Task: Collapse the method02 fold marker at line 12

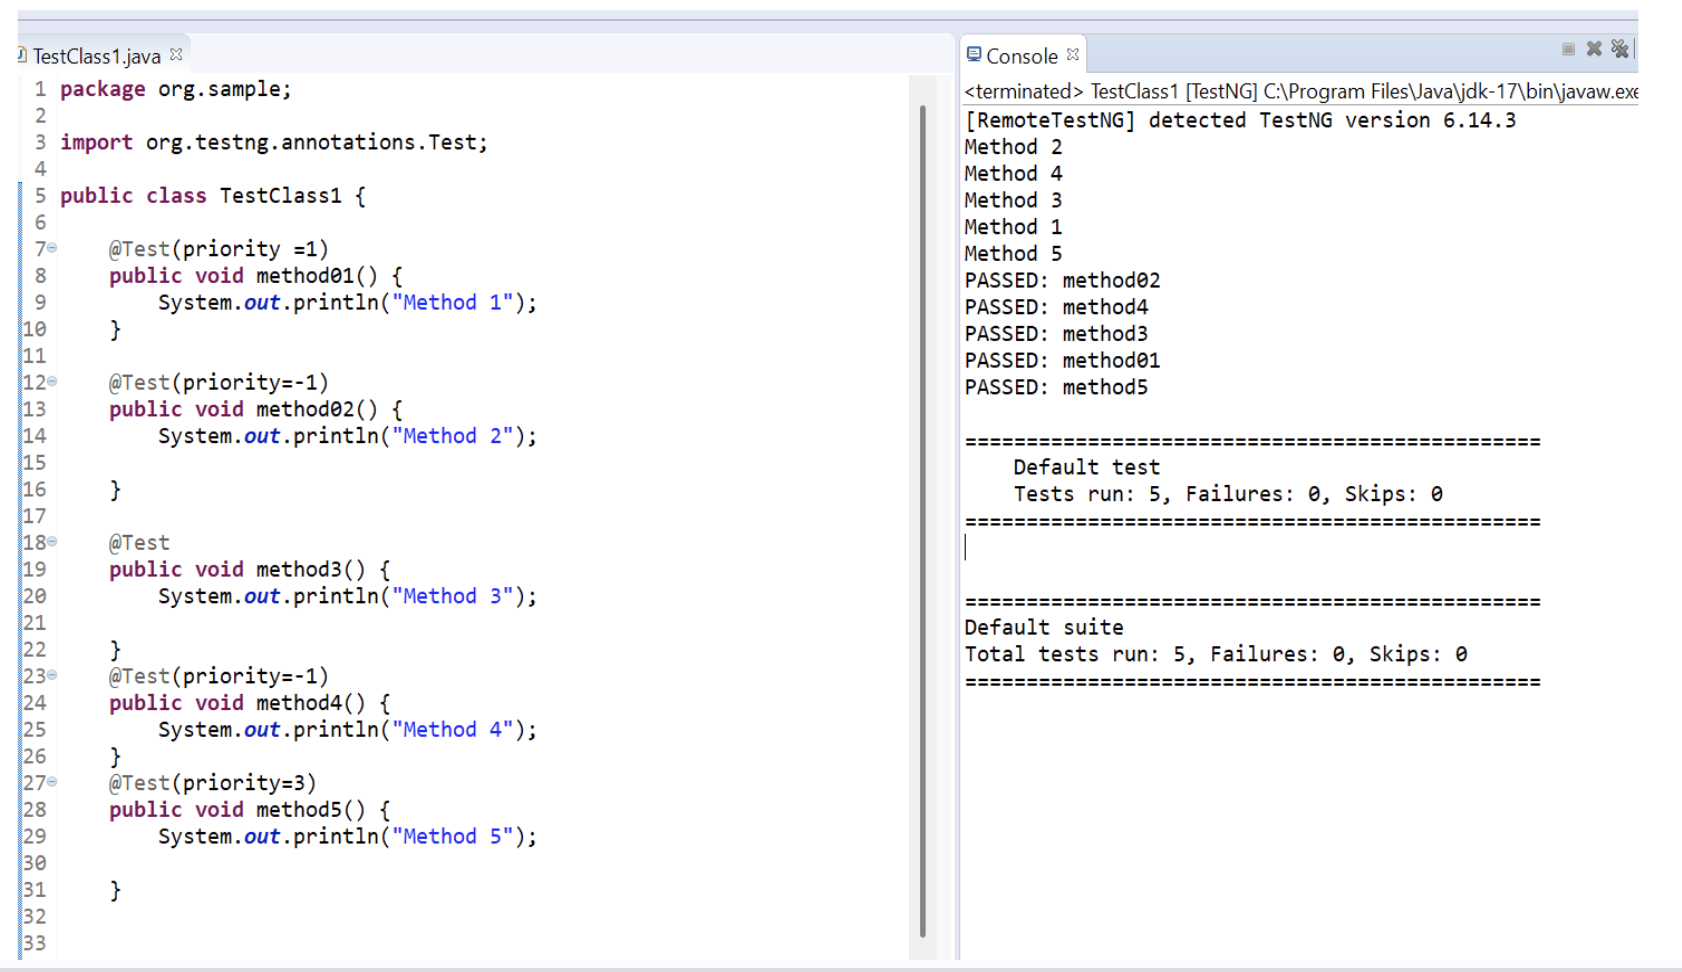Action: [52, 381]
